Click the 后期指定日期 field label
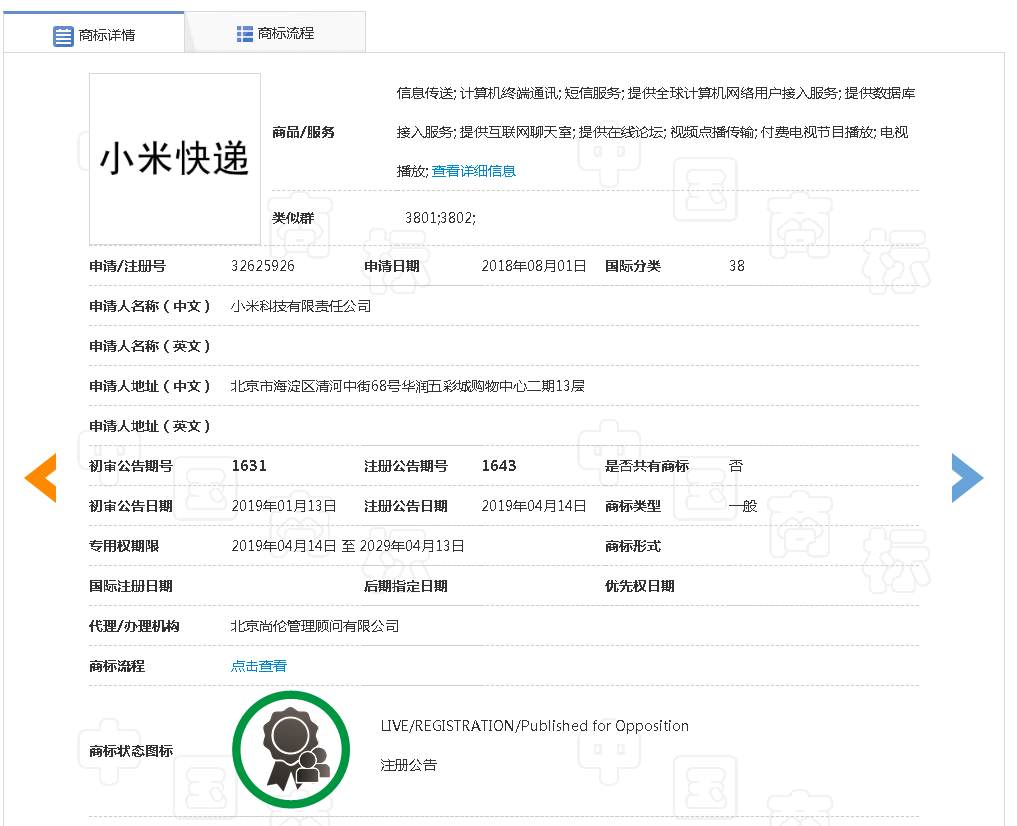The image size is (1017, 826). click(406, 586)
